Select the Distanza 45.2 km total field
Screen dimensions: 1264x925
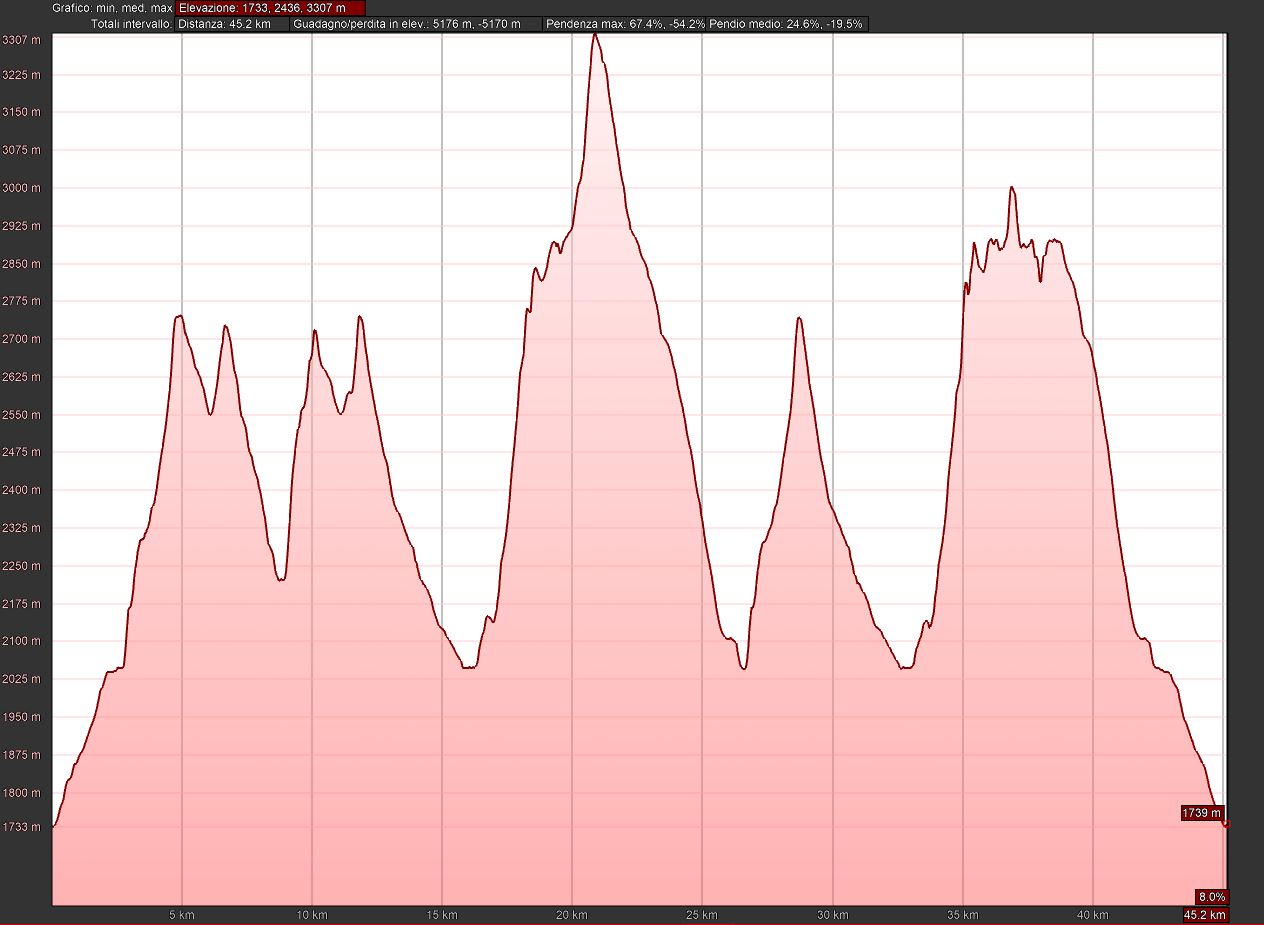[x=232, y=24]
